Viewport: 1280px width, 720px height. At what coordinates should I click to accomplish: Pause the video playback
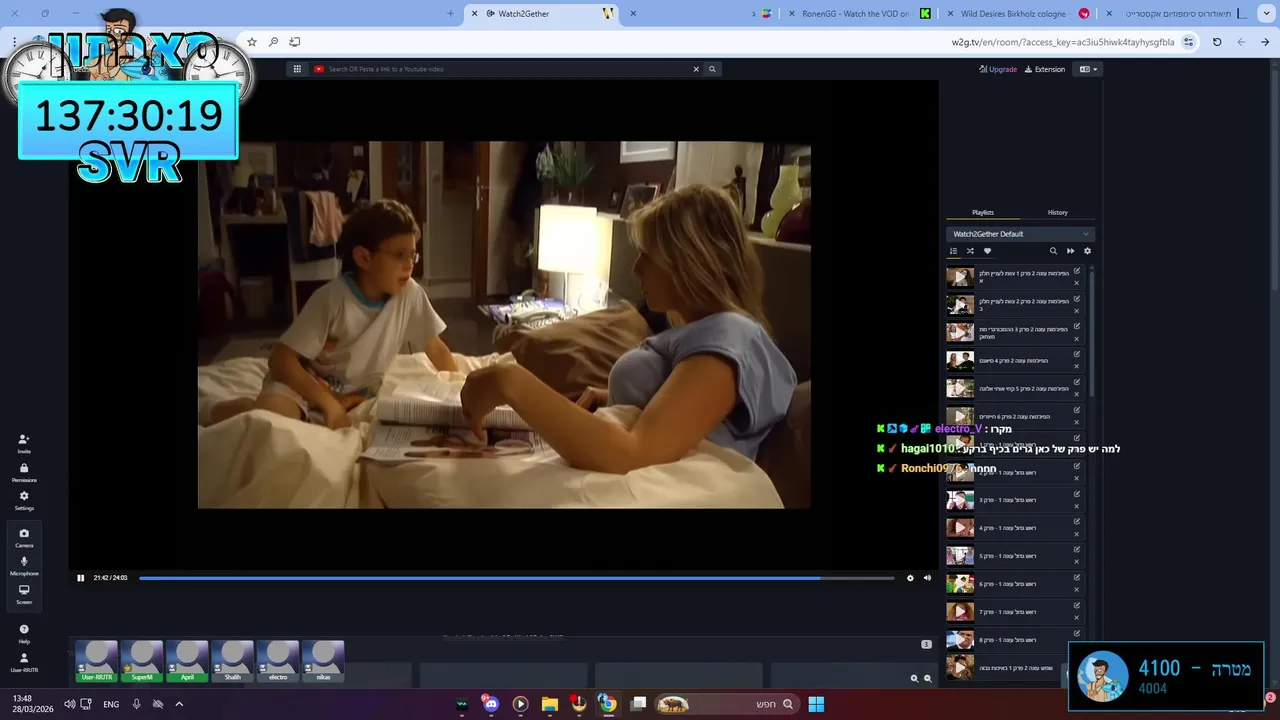81,578
